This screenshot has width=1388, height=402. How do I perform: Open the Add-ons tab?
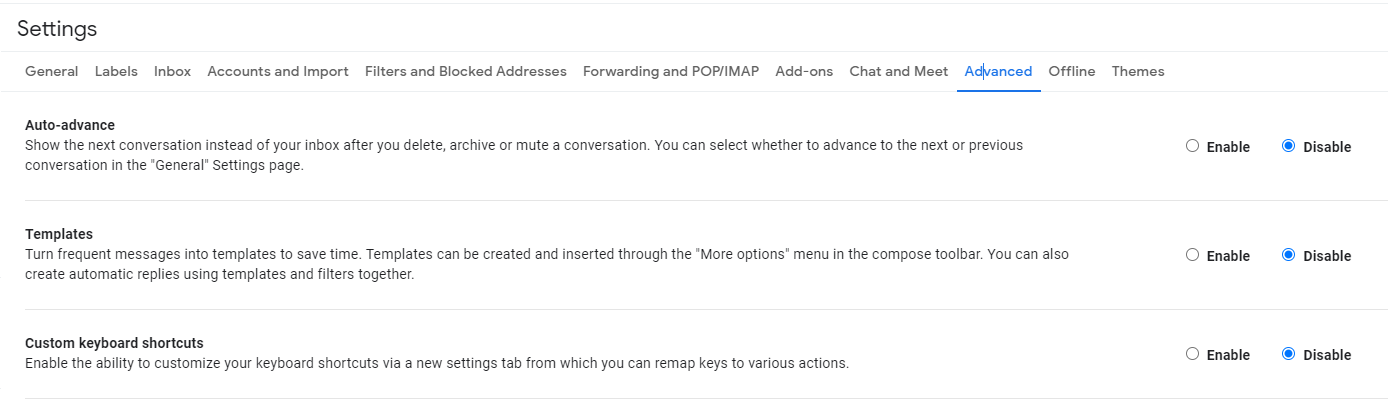pos(804,71)
